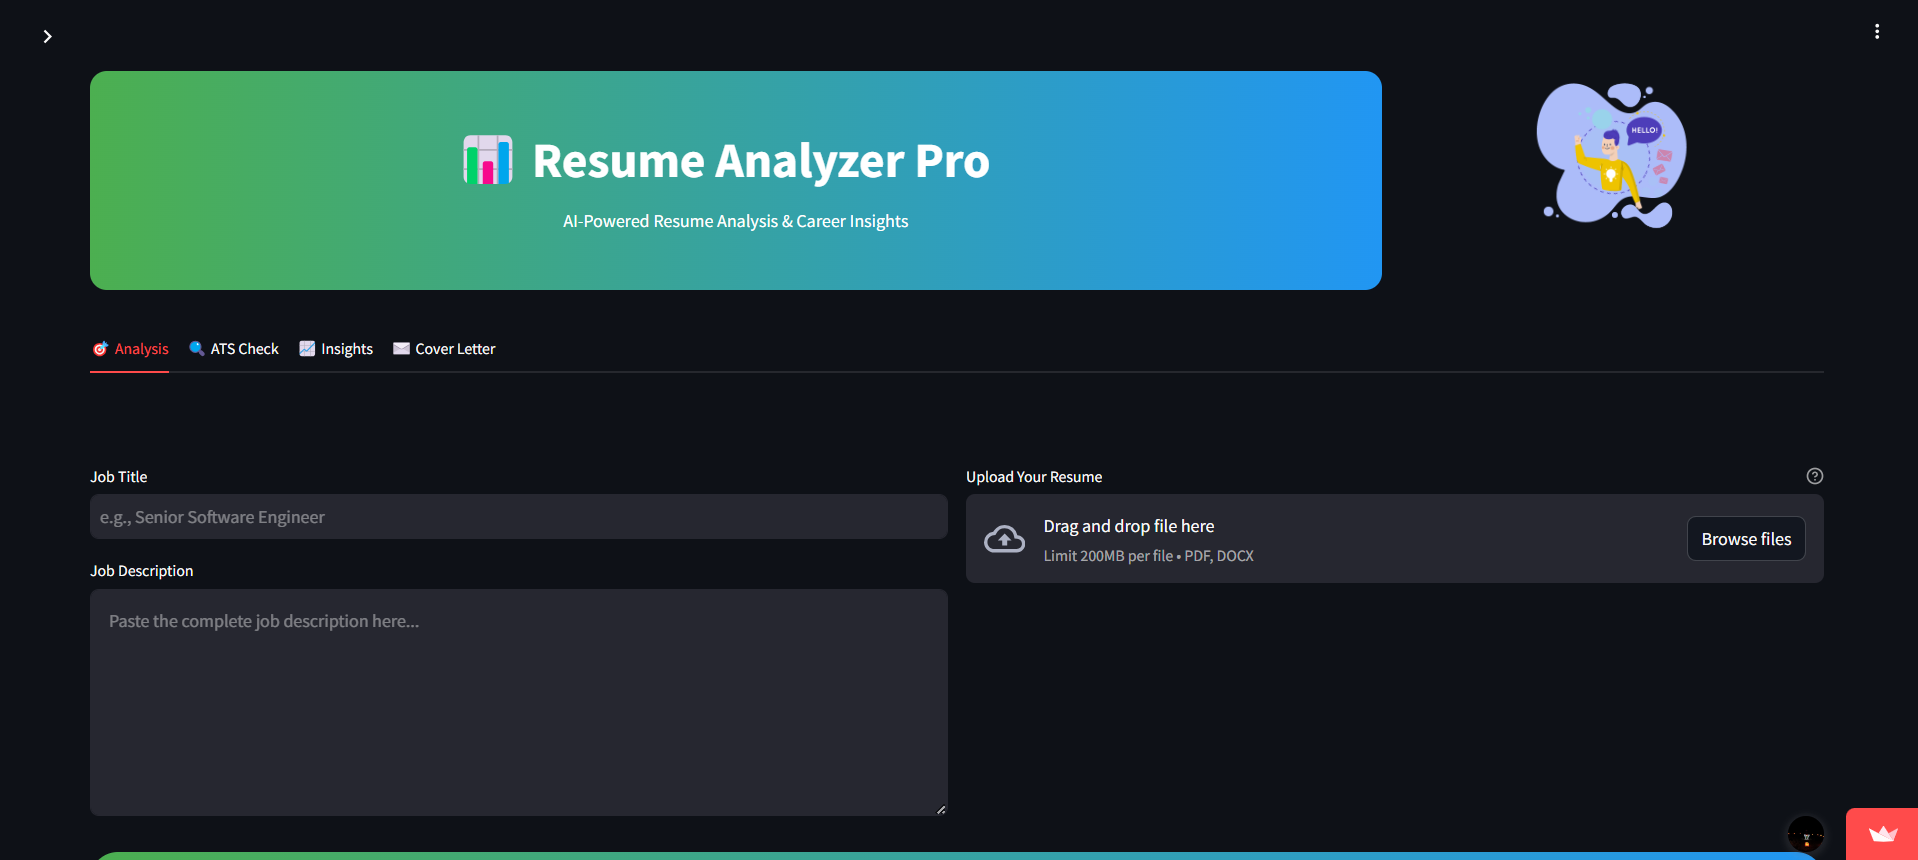The image size is (1918, 860).
Task: Switch to the Analysis tab
Action: 130,349
